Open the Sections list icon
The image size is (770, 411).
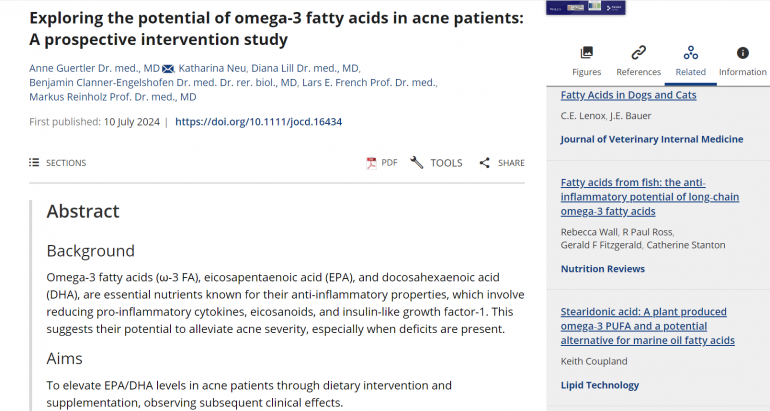coord(34,163)
